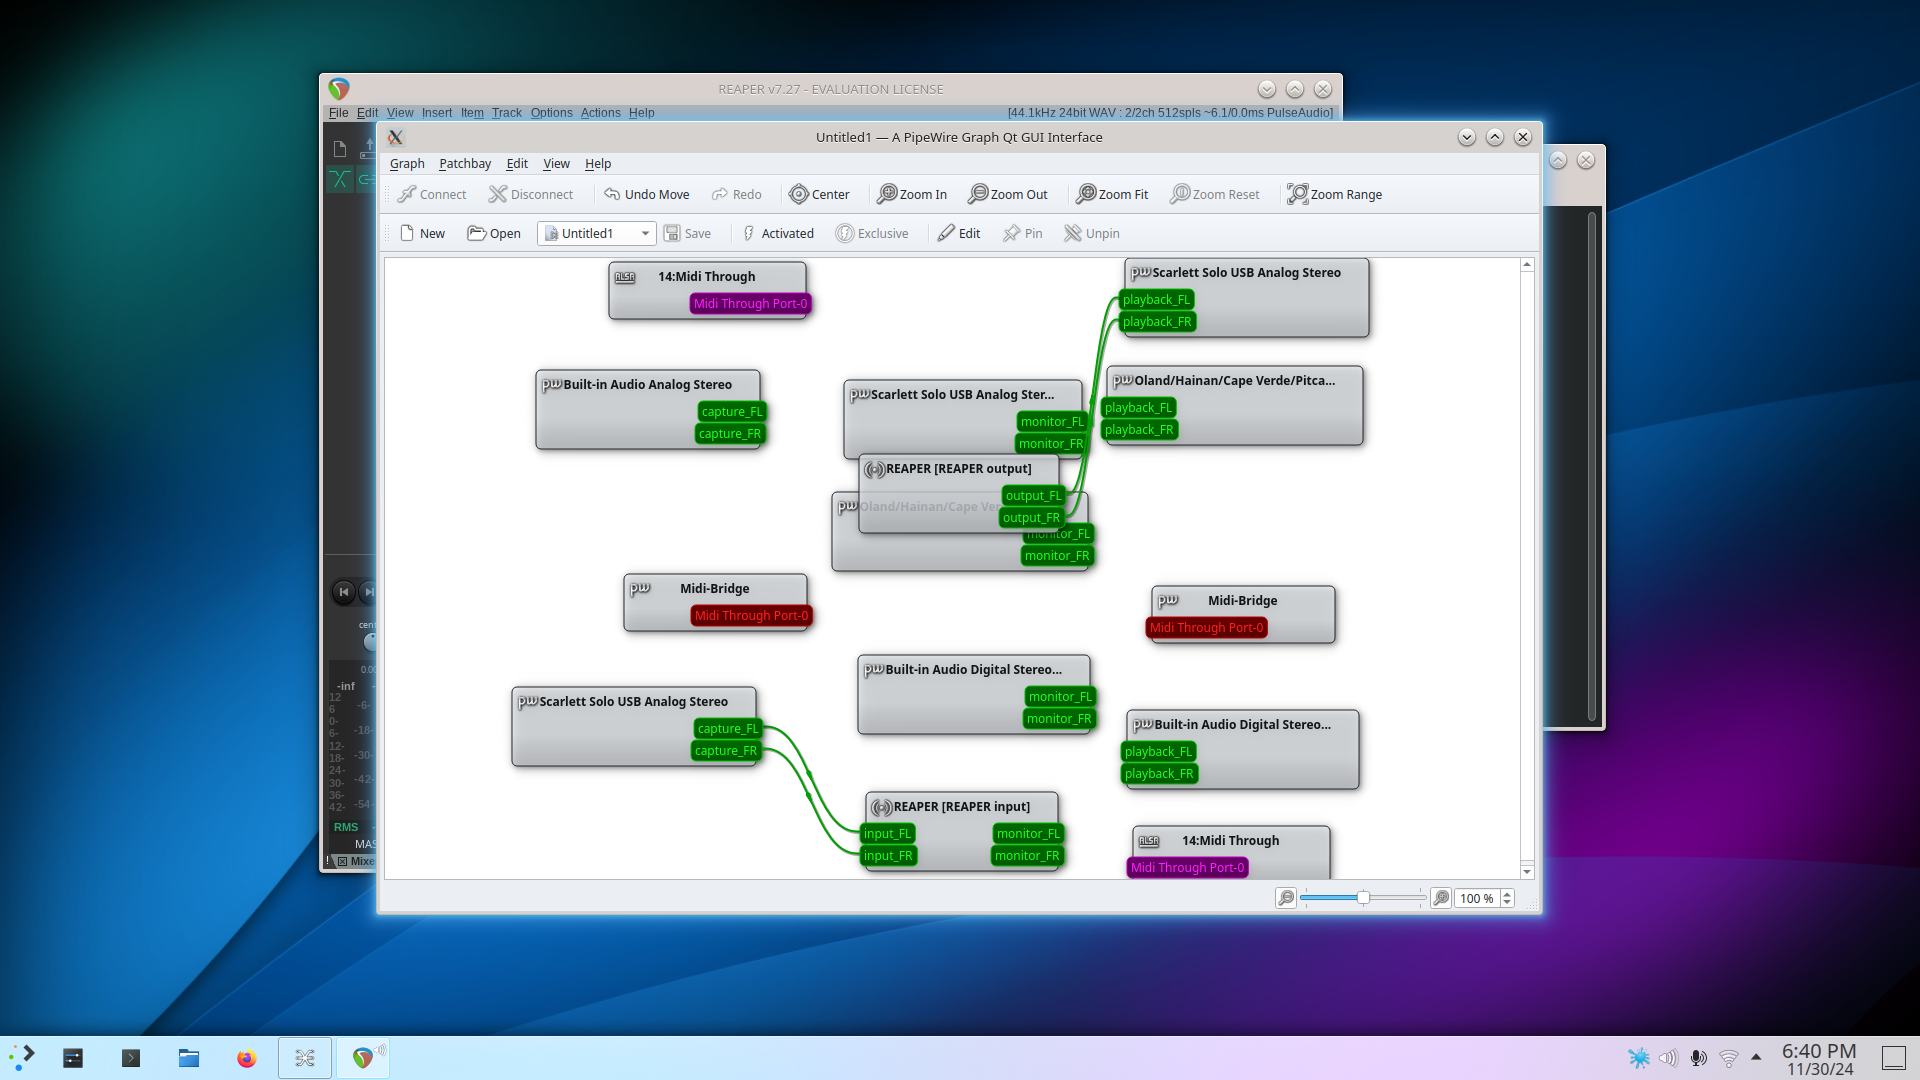This screenshot has height=1080, width=1920.
Task: Open the REAPER Options menu
Action: 552,113
